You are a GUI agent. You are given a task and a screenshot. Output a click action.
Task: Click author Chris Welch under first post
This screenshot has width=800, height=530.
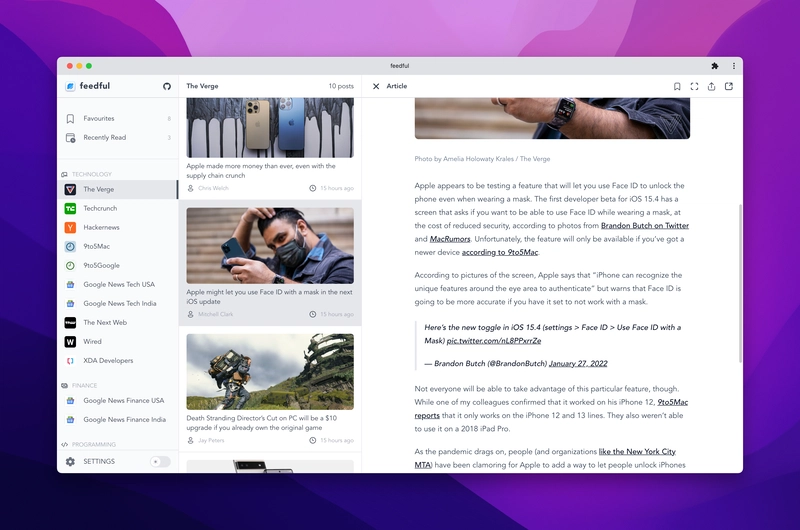pyautogui.click(x=213, y=188)
